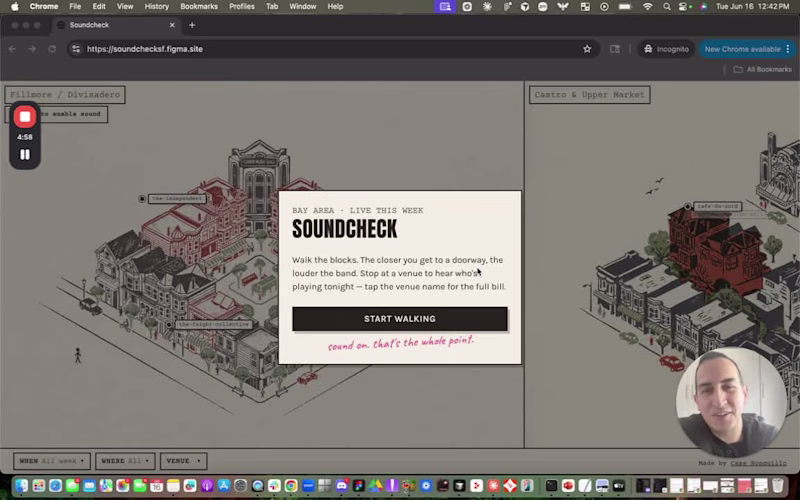Image resolution: width=800 pixels, height=500 pixels.
Task: Open Finder from the Dock
Action: point(21,486)
